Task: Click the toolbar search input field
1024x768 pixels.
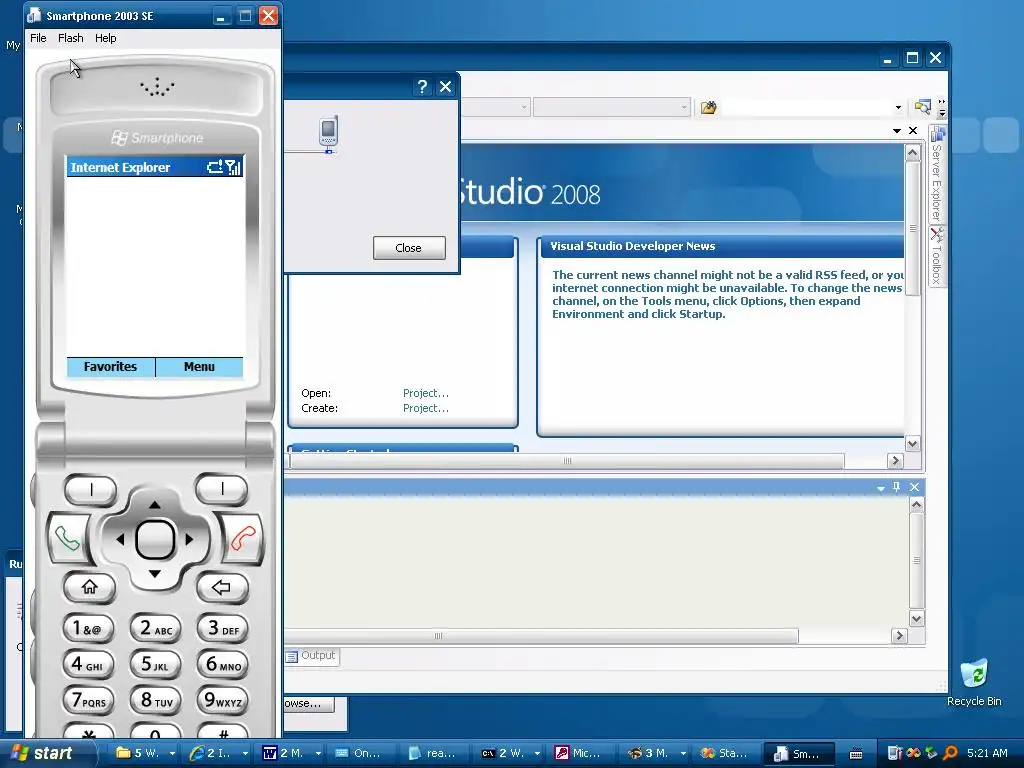Action: click(x=807, y=107)
